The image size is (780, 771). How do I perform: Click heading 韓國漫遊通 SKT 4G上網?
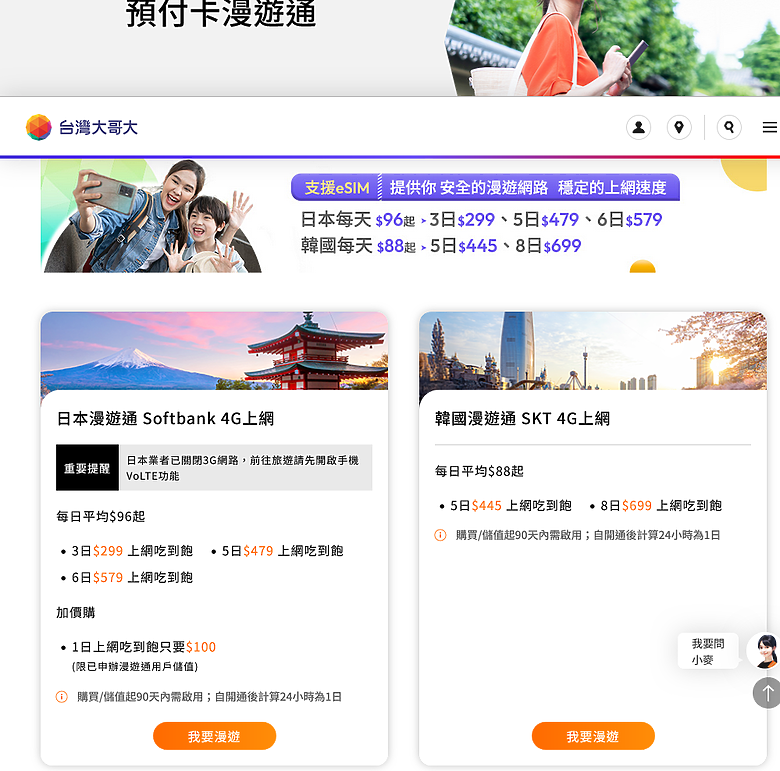pyautogui.click(x=522, y=418)
